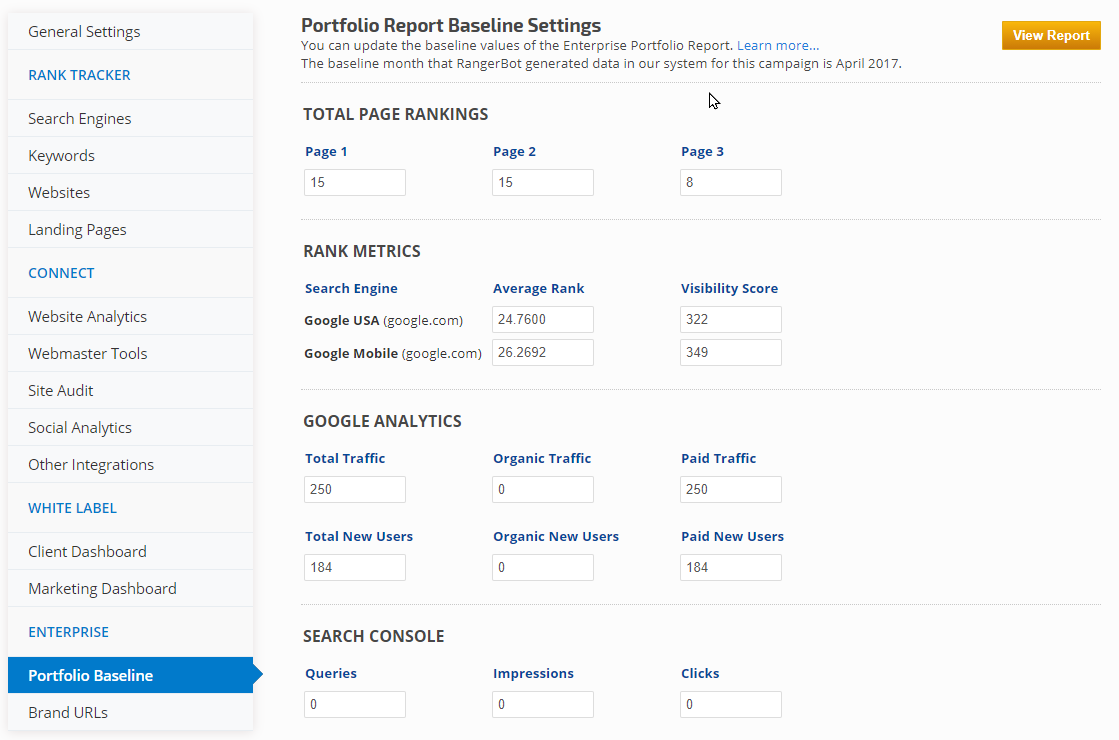The image size is (1119, 740).
Task: Open Site Audit settings
Action: 61,391
